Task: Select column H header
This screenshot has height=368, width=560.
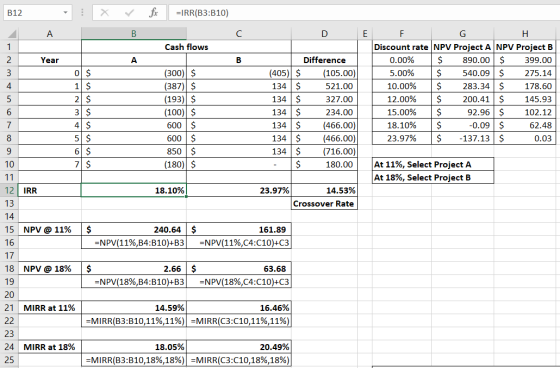Action: [x=525, y=34]
